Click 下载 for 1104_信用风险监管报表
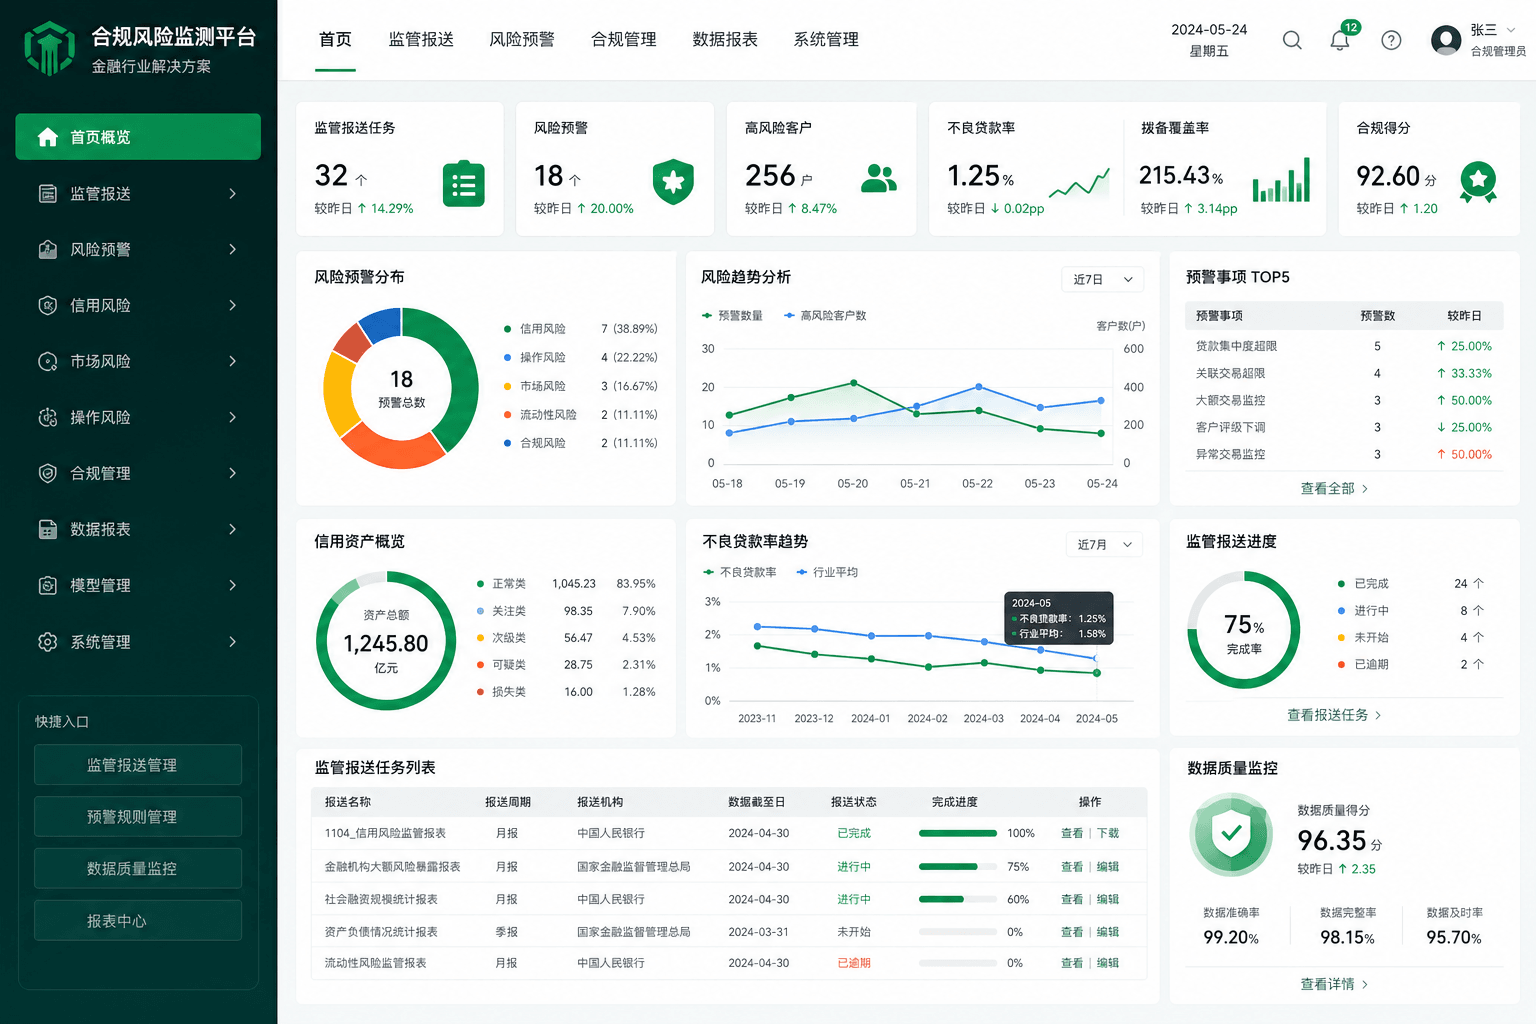The image size is (1536, 1024). (x=1108, y=833)
